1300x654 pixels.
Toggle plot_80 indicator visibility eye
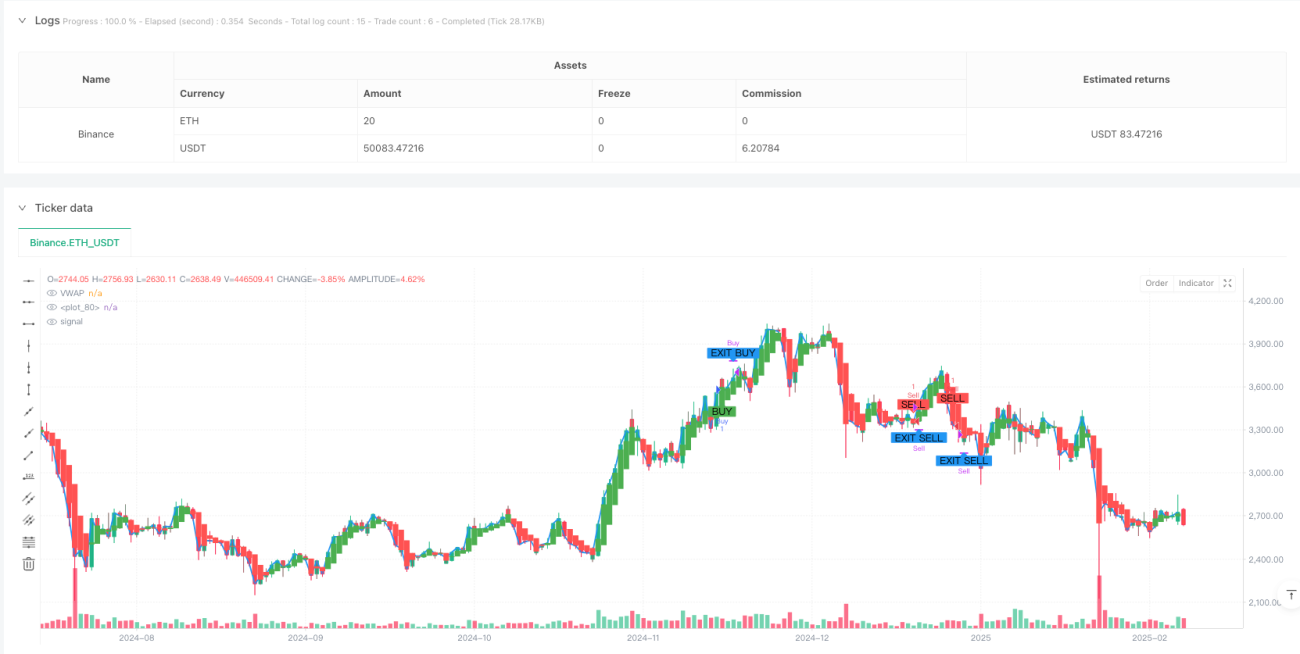(x=52, y=307)
